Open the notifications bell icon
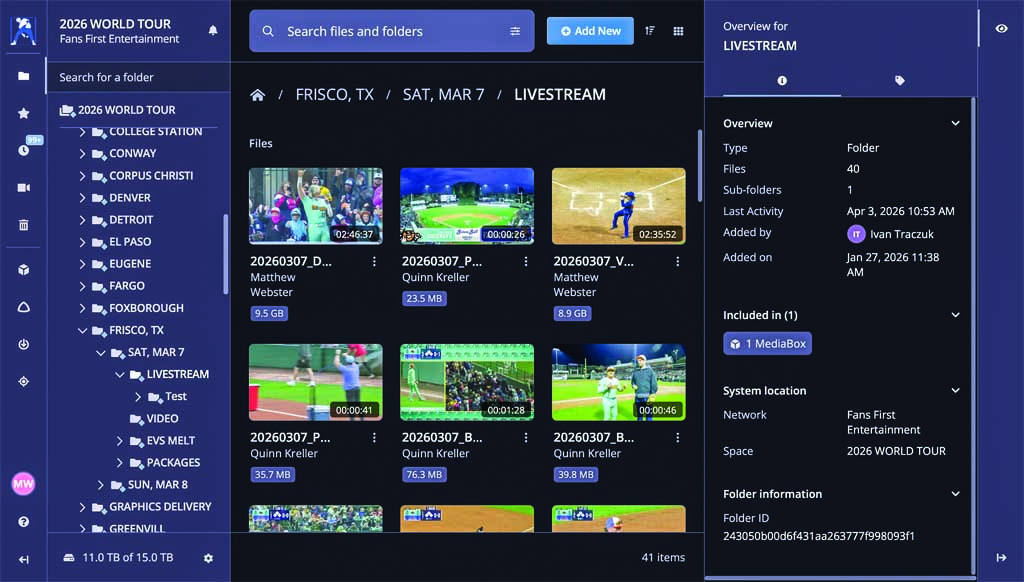This screenshot has height=582, width=1024. tap(213, 31)
